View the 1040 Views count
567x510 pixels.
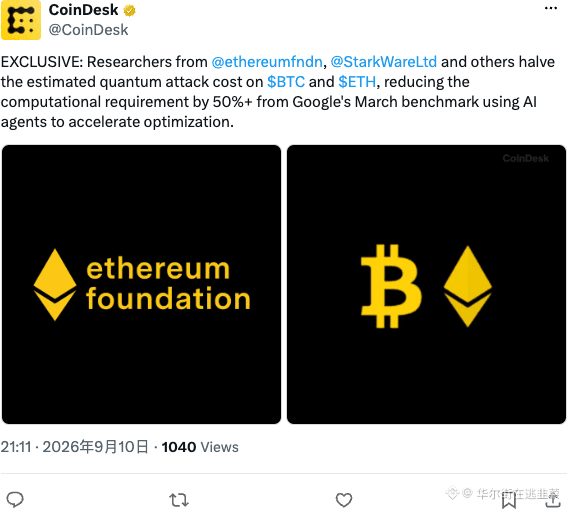click(200, 447)
